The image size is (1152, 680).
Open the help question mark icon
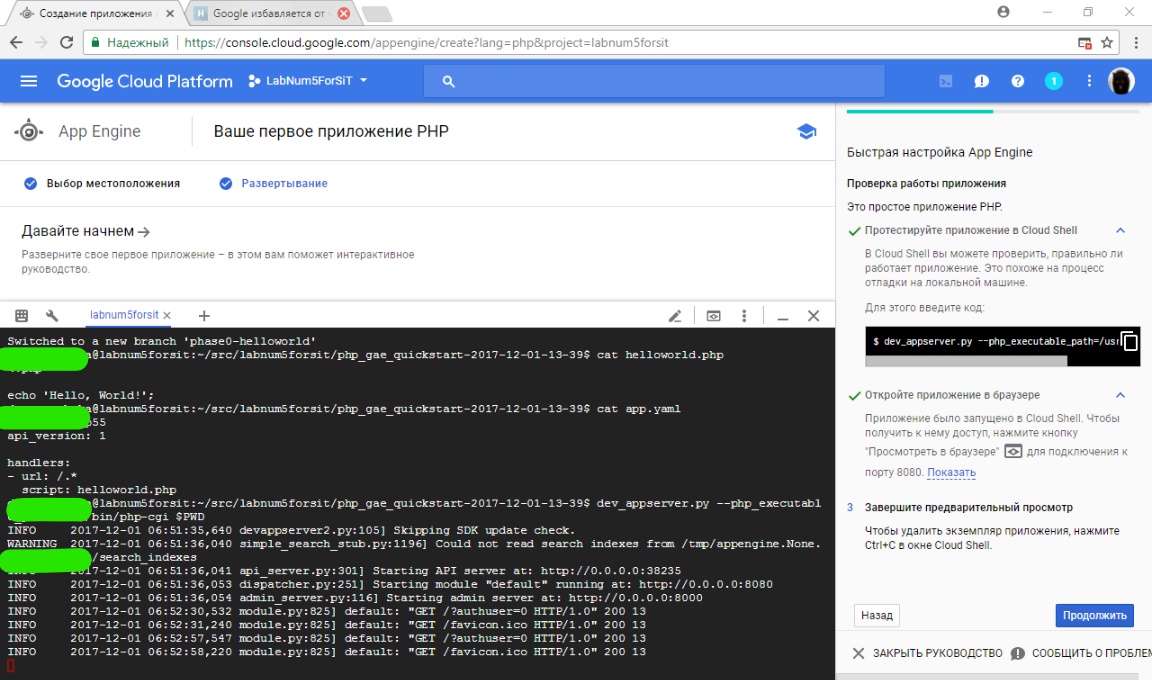[1018, 81]
